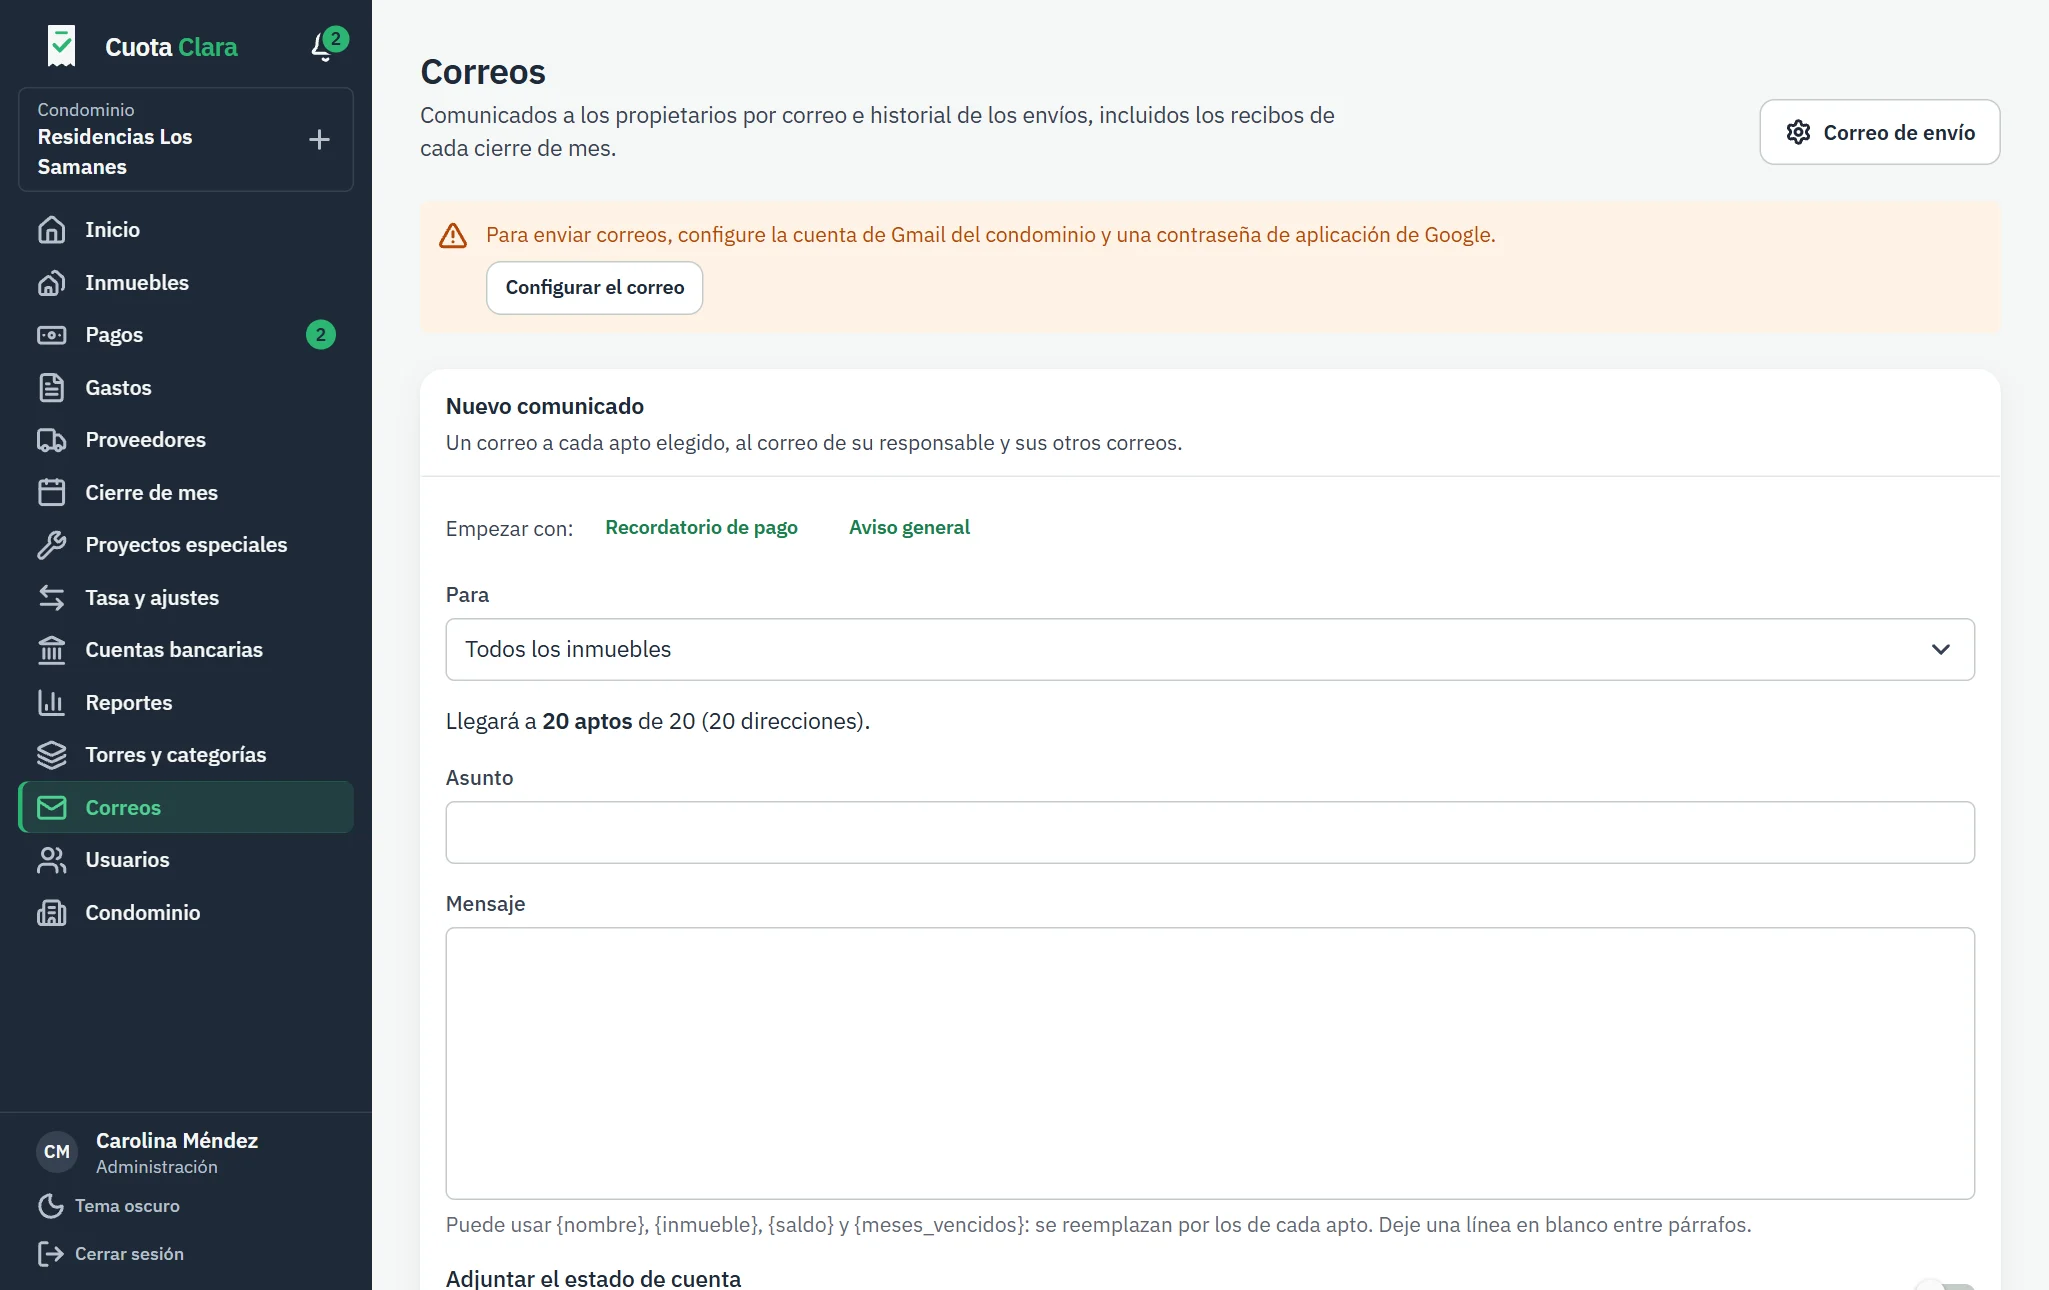The height and width of the screenshot is (1290, 2049).
Task: Open the Para recipients dropdown
Action: pyautogui.click(x=1210, y=649)
